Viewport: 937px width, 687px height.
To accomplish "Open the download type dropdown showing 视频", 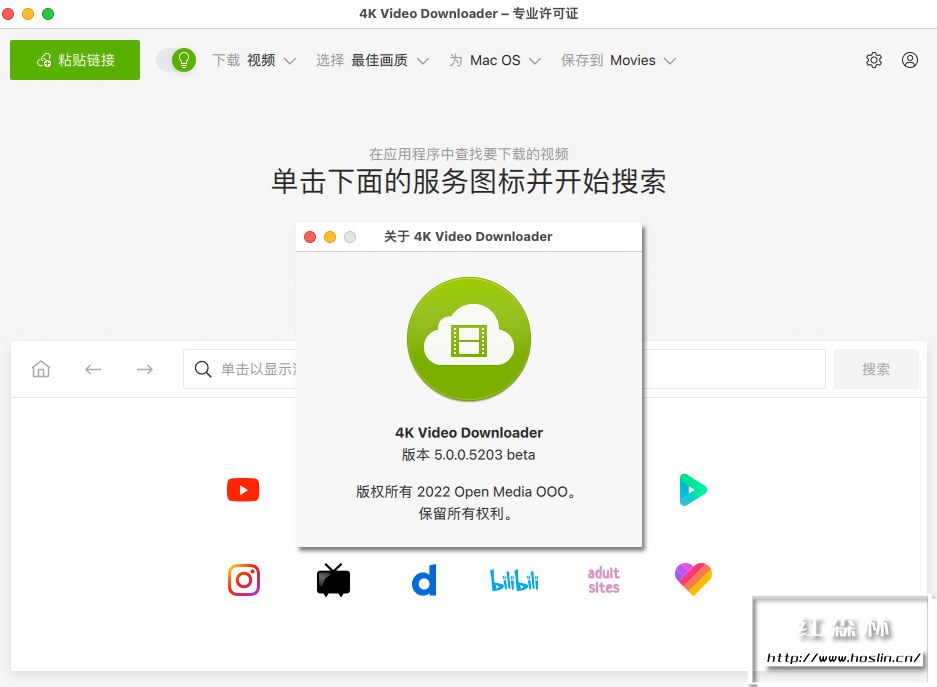I will (x=255, y=60).
